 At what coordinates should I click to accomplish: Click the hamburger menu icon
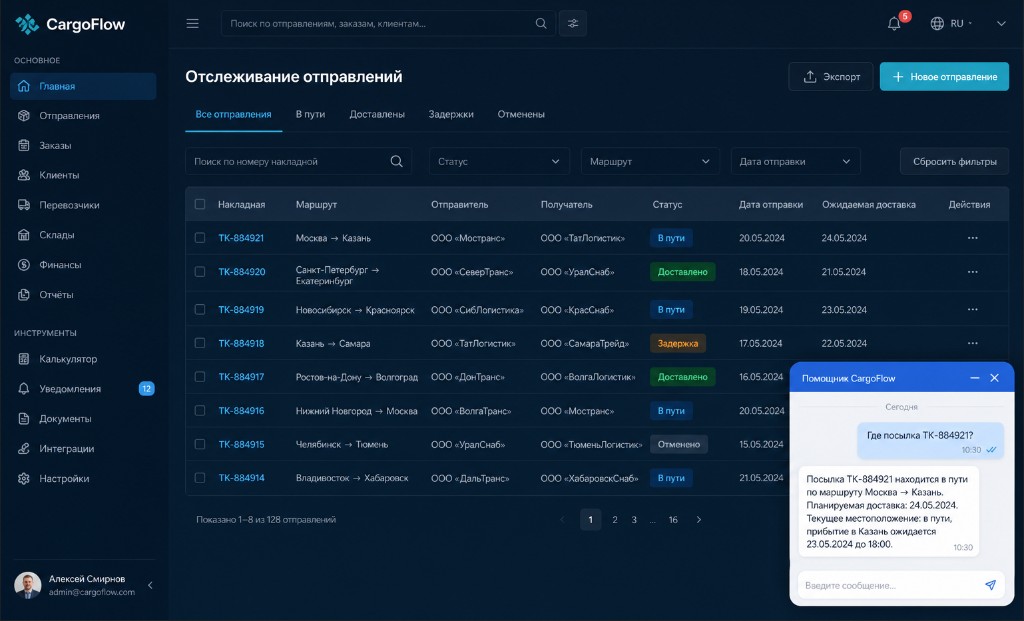click(x=192, y=24)
